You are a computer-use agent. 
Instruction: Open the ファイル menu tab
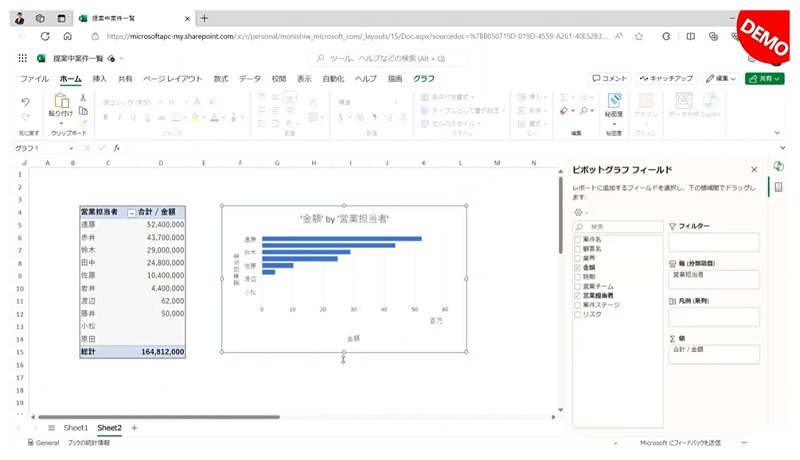[x=34, y=79]
